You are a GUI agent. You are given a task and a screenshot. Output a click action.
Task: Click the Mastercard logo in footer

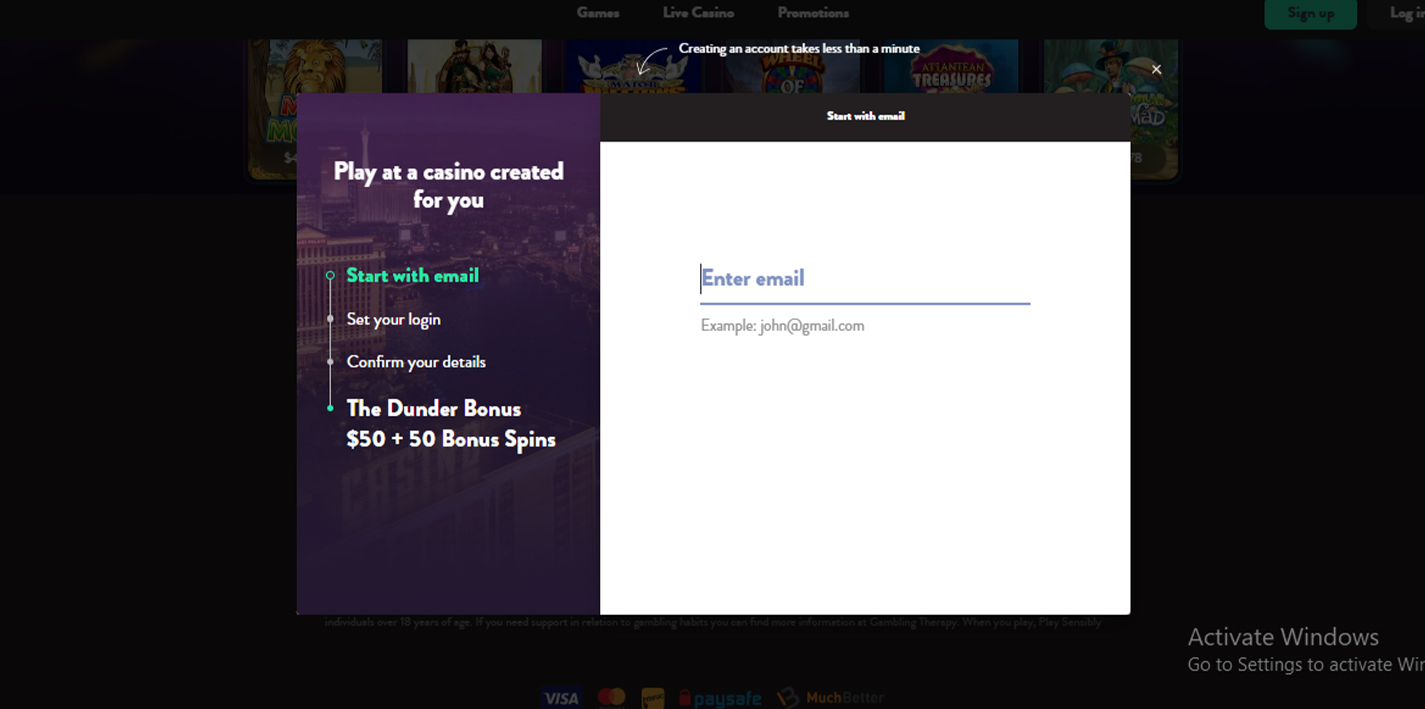click(611, 697)
